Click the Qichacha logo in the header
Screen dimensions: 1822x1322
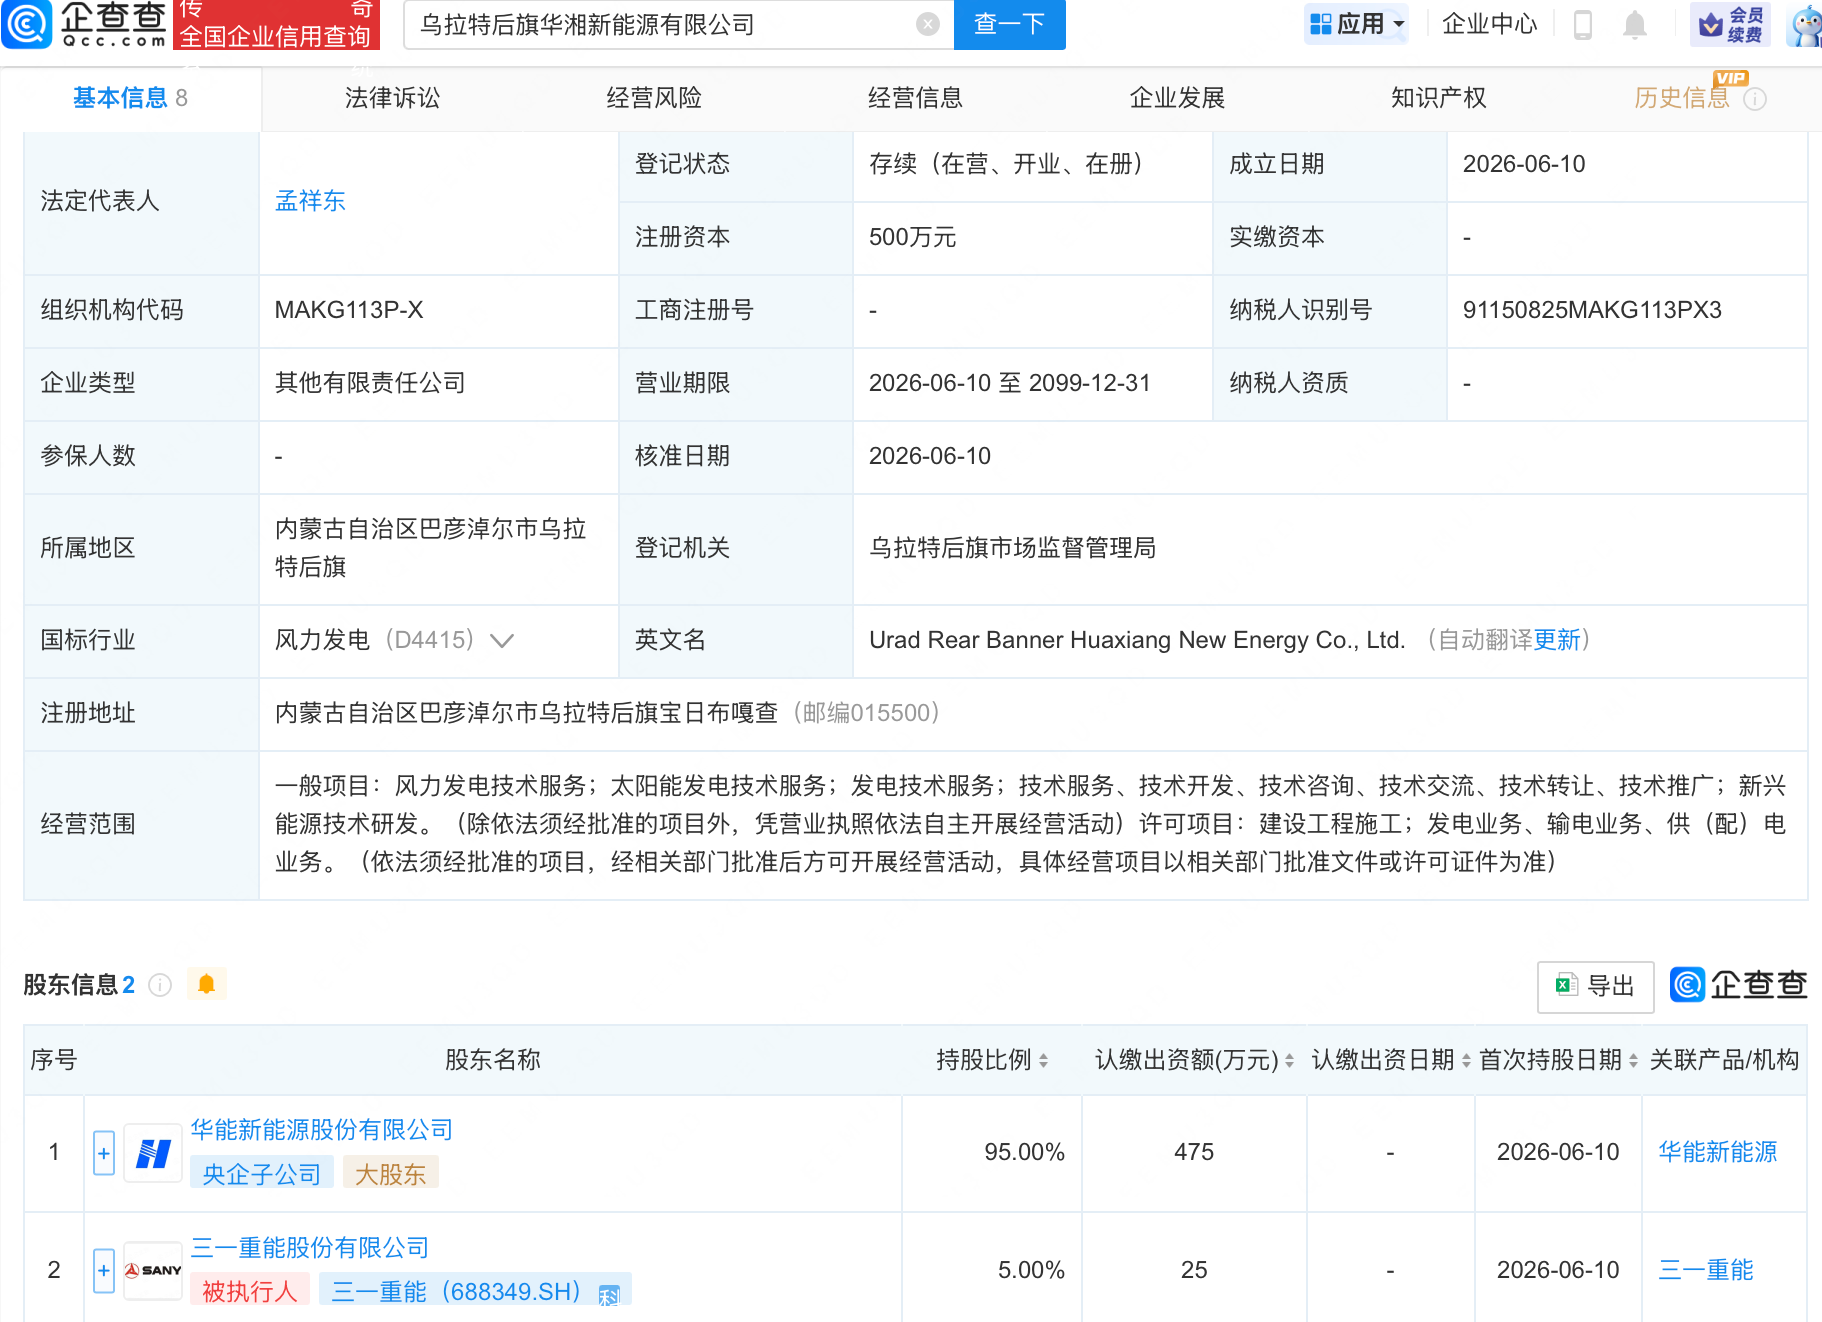pos(85,24)
